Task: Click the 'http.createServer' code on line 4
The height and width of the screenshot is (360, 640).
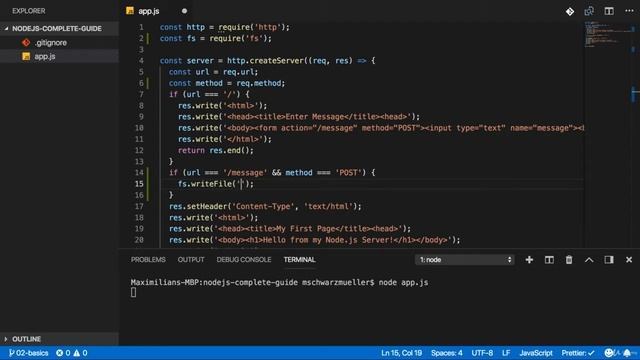Action: pyautogui.click(x=265, y=60)
